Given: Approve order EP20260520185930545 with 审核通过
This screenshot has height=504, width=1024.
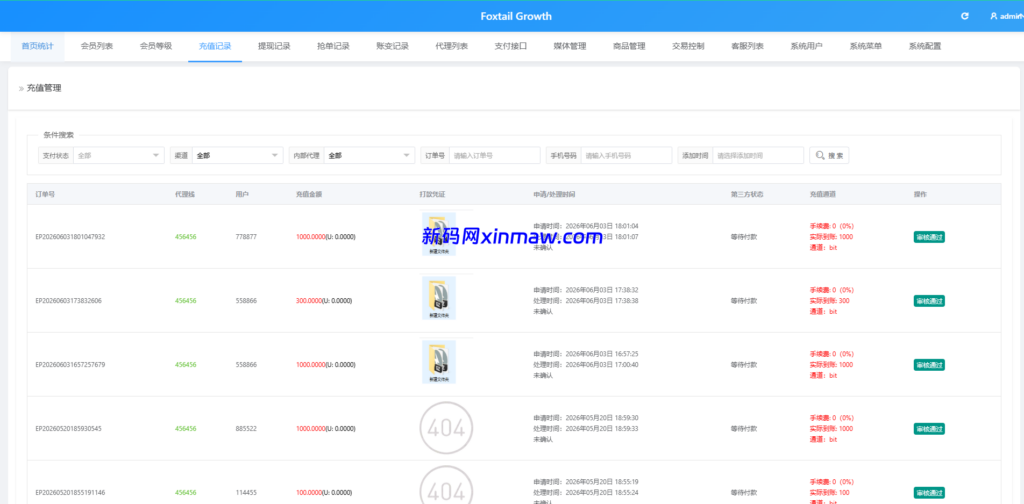Looking at the screenshot, I should (x=929, y=429).
